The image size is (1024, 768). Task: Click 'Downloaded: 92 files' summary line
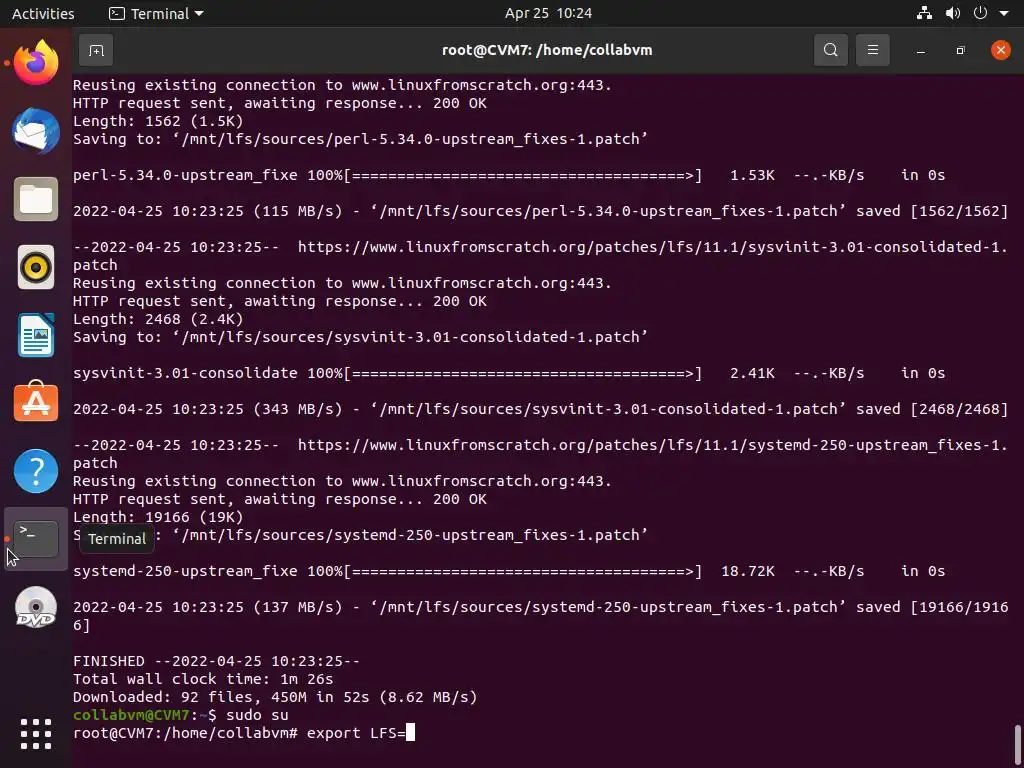(275, 697)
